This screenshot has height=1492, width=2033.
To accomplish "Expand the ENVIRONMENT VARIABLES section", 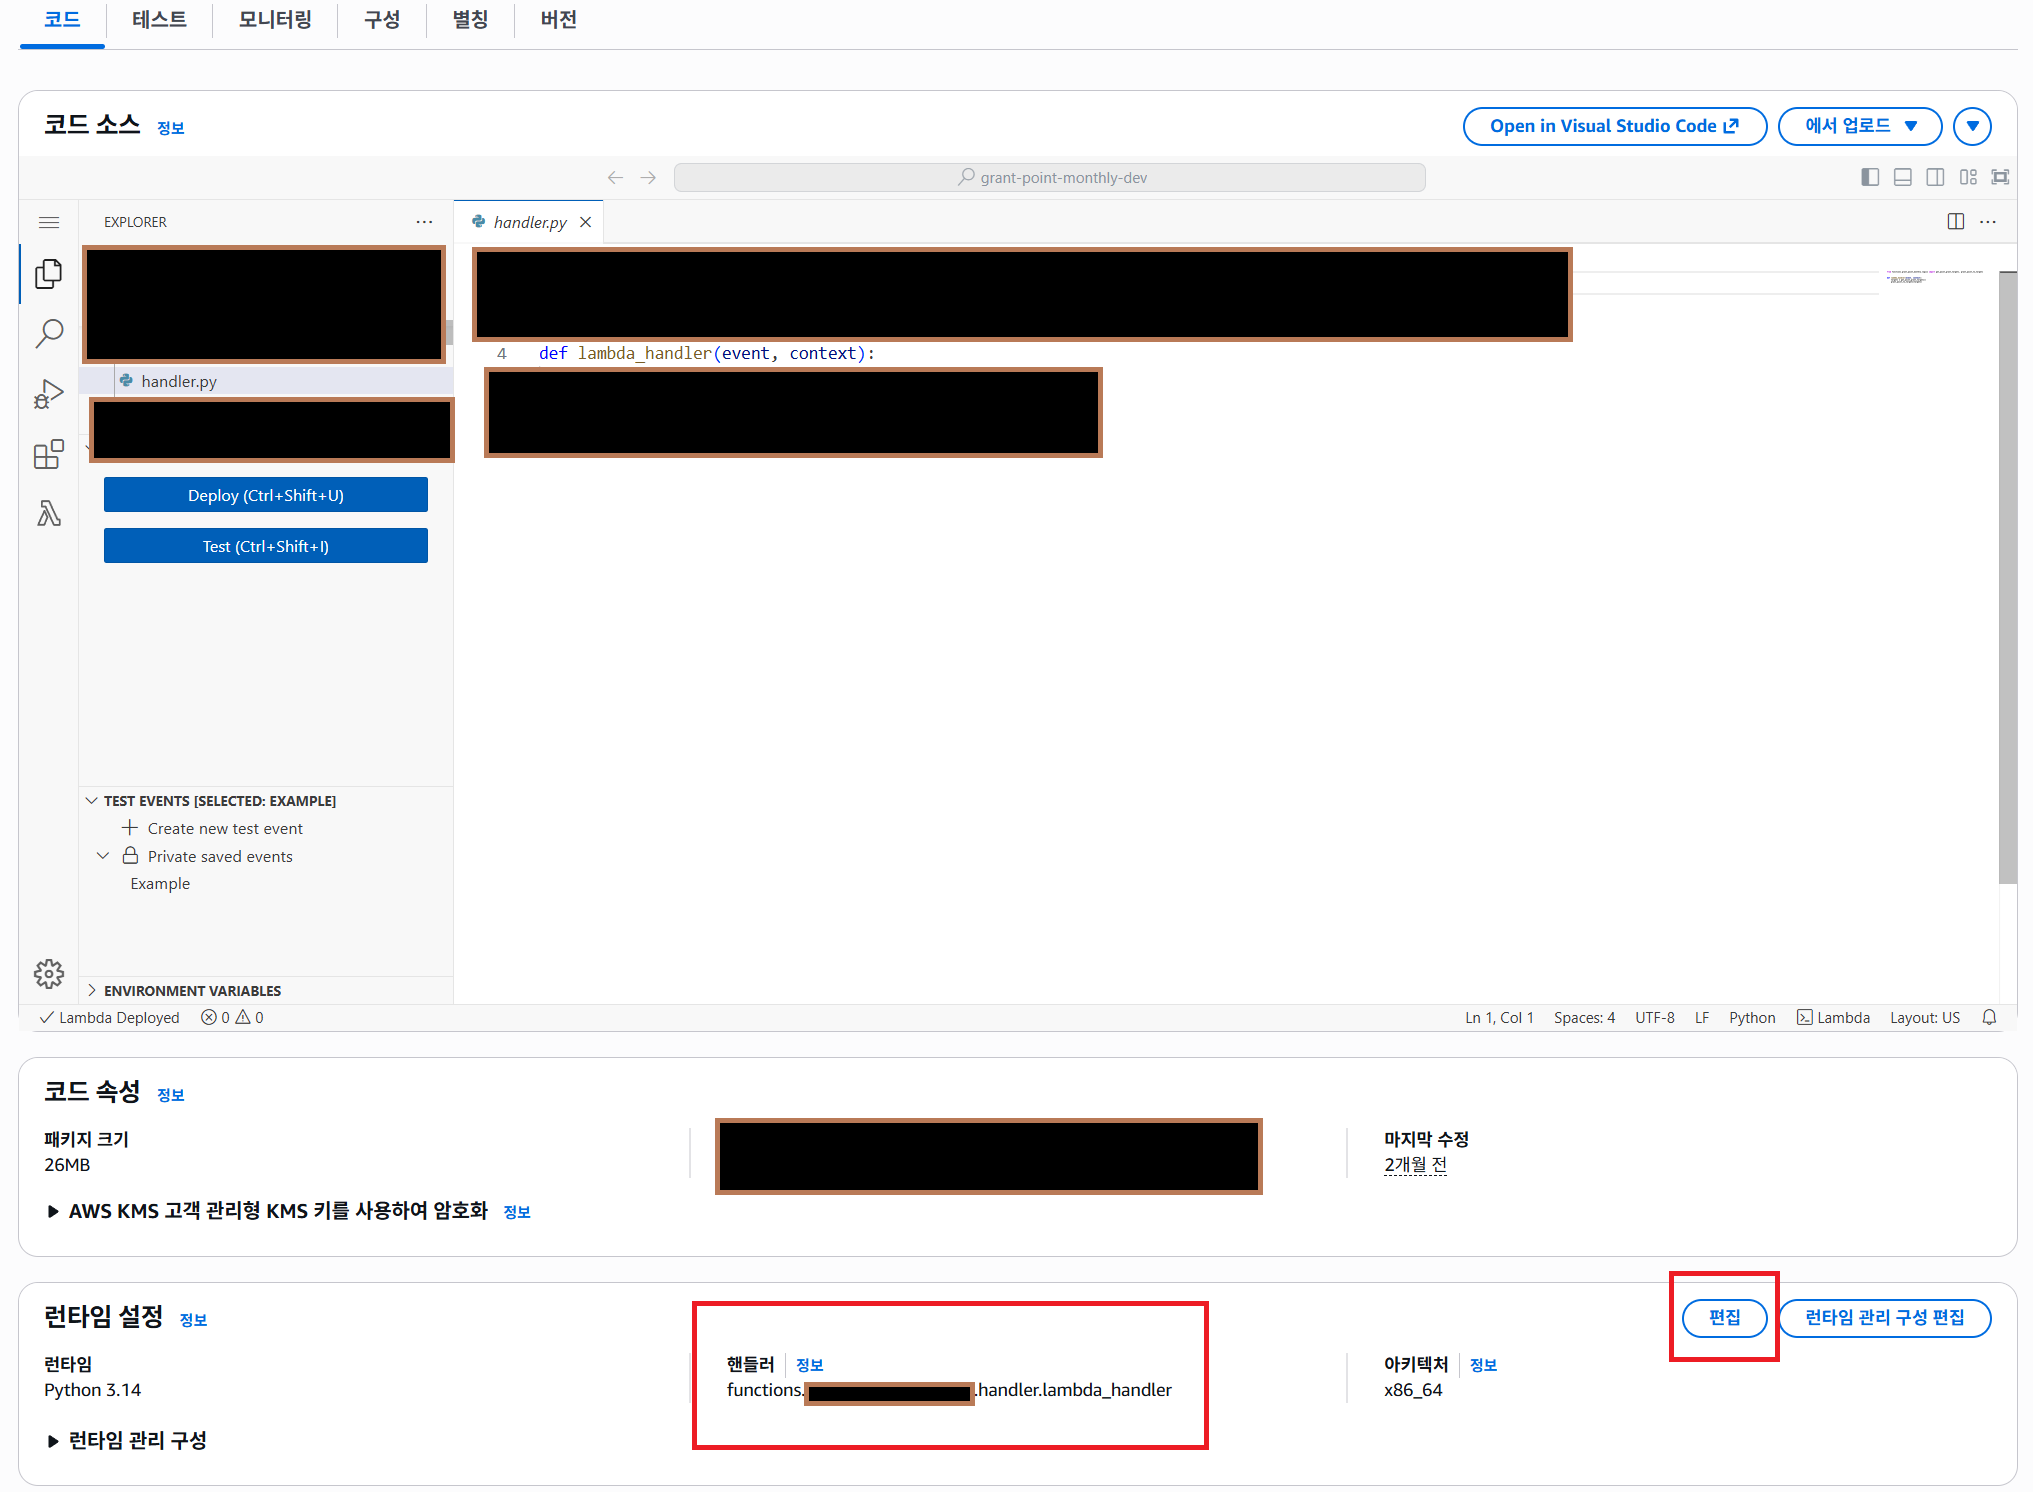I will pyautogui.click(x=192, y=990).
